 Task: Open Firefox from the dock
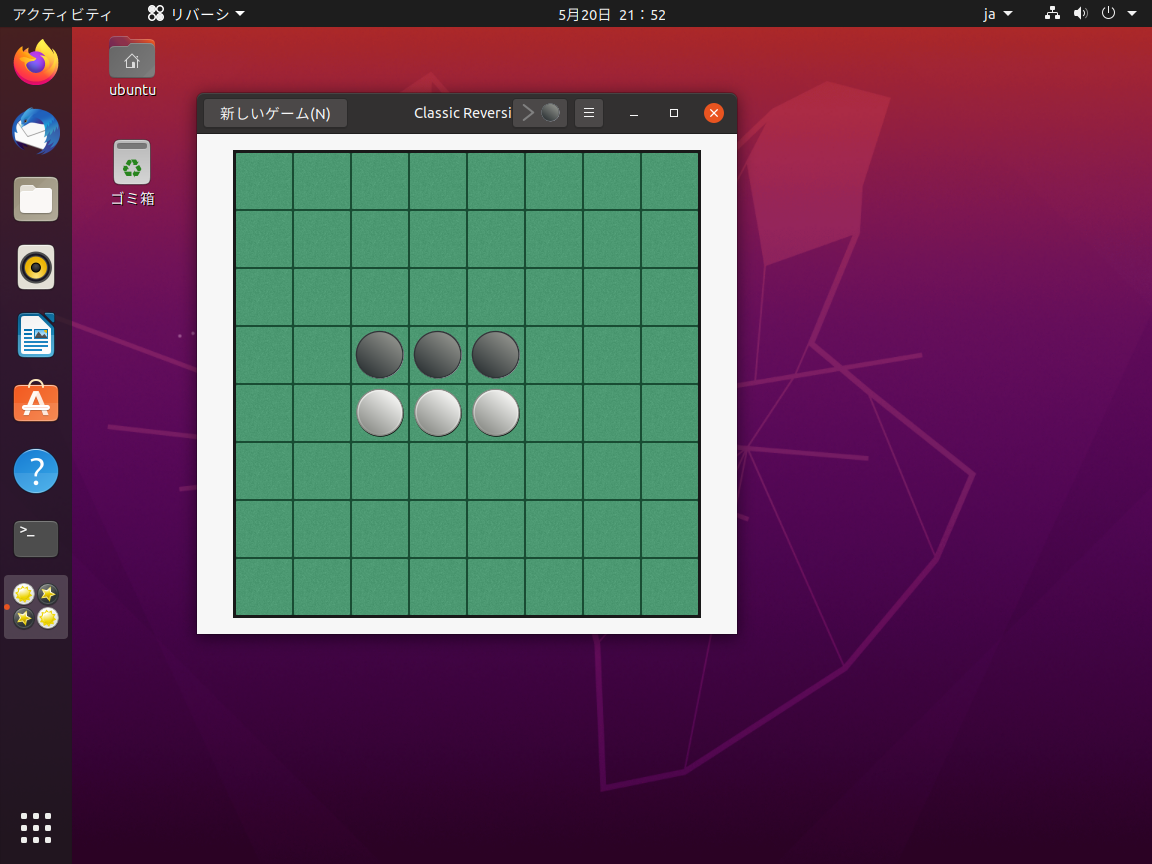36,62
